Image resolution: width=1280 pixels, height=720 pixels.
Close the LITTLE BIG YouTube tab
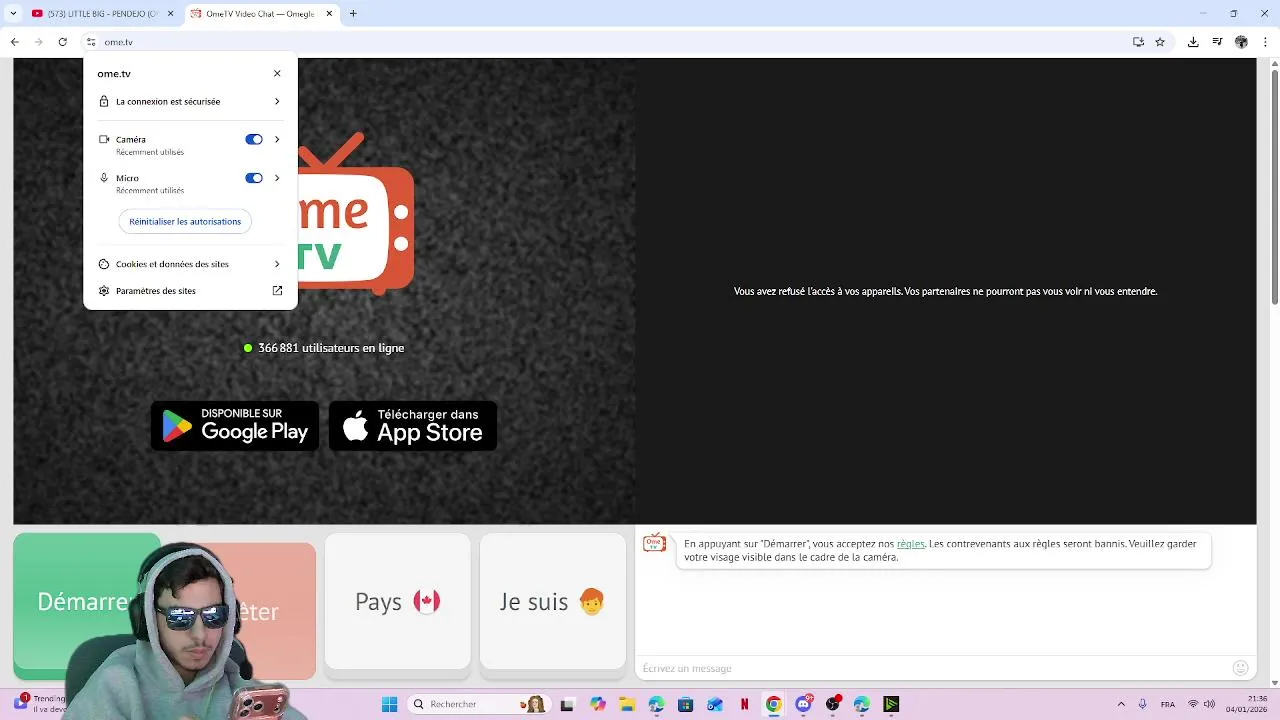(x=170, y=14)
